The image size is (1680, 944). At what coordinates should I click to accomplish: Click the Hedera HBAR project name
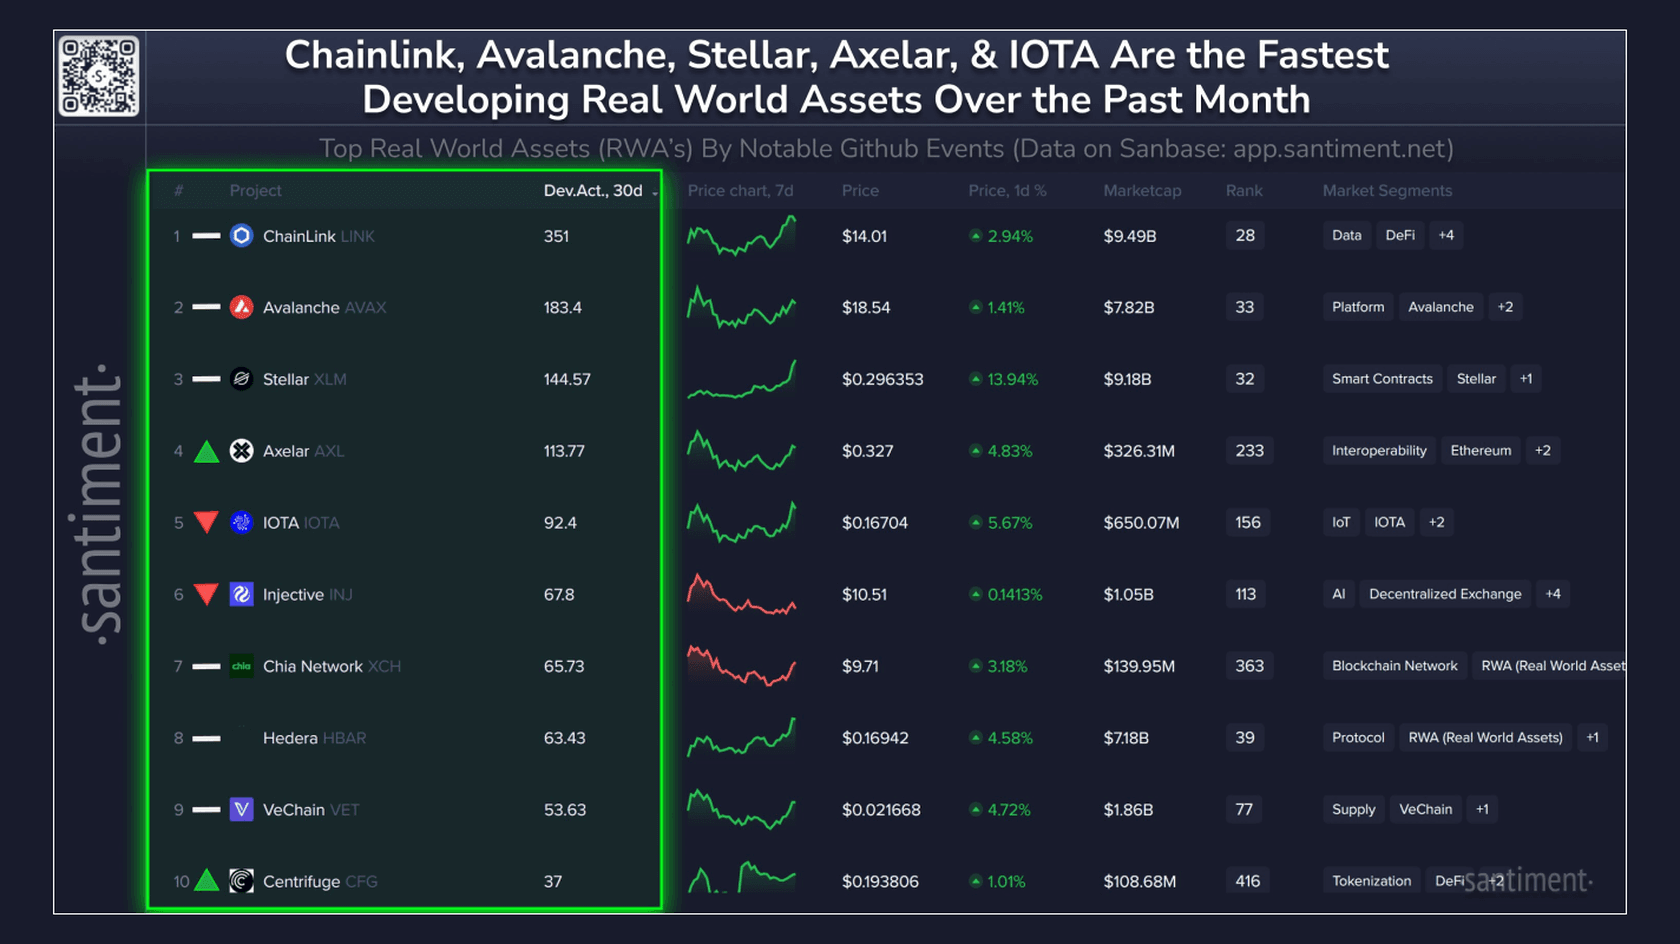coord(314,738)
